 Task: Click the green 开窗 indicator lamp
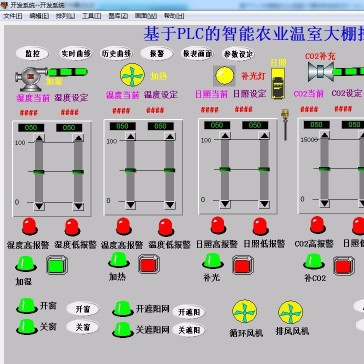[x=27, y=306]
